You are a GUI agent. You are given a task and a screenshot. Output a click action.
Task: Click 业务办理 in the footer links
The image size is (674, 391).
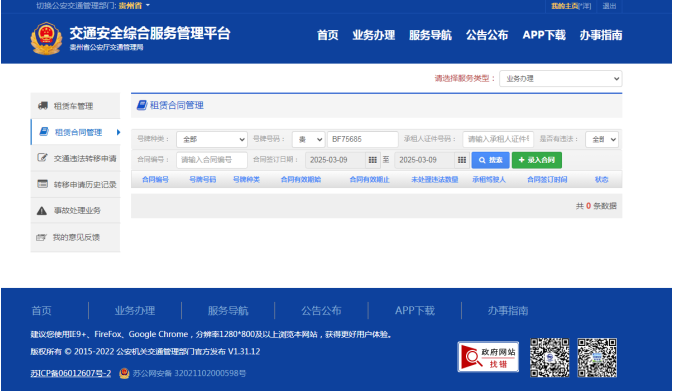pyautogui.click(x=135, y=311)
